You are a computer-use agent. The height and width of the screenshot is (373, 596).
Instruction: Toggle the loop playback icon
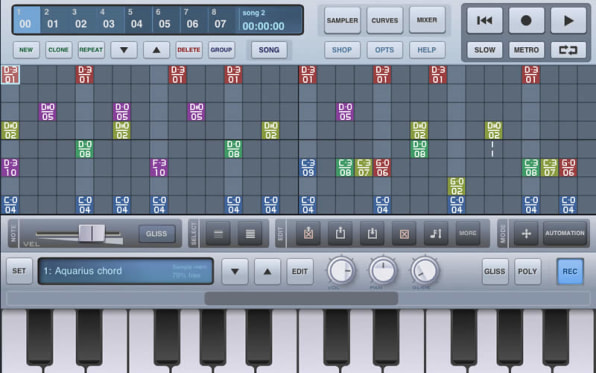click(568, 50)
